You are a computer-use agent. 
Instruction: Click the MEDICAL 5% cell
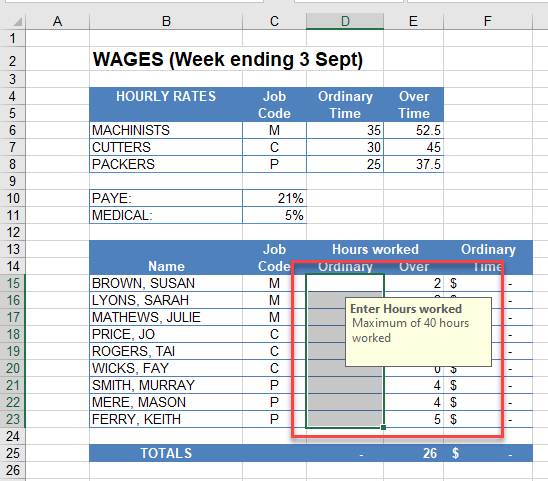(274, 215)
